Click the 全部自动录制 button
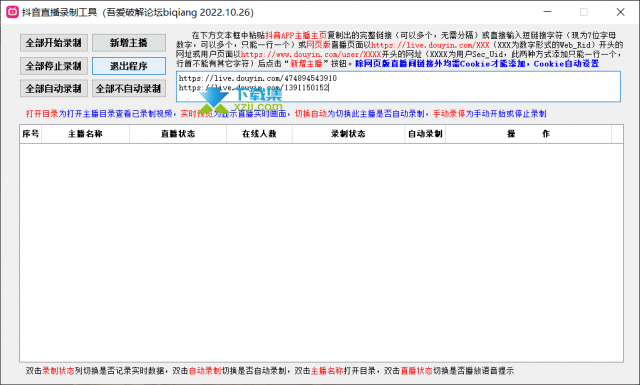This screenshot has height=385, width=640. (x=54, y=89)
